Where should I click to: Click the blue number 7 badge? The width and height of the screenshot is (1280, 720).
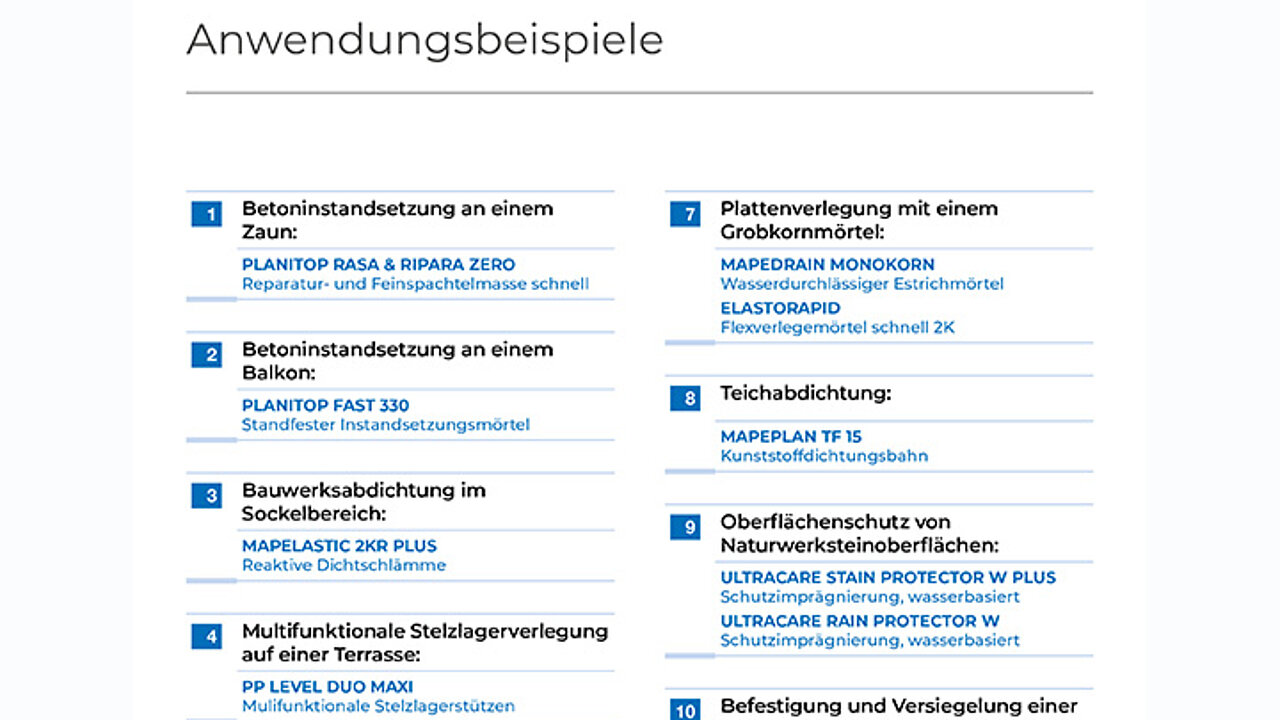click(685, 214)
